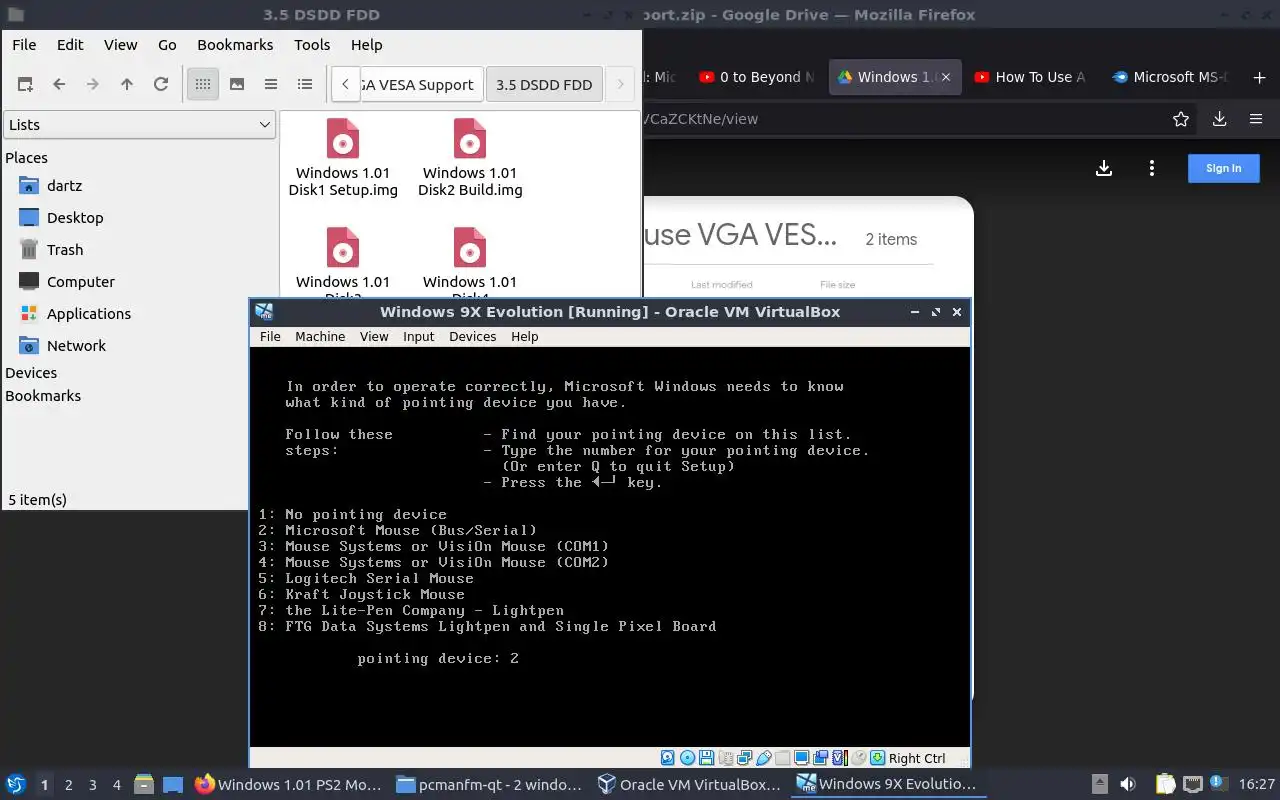This screenshot has width=1280, height=800.
Task: Click VirtualBox optical drive indicator
Action: (x=687, y=758)
